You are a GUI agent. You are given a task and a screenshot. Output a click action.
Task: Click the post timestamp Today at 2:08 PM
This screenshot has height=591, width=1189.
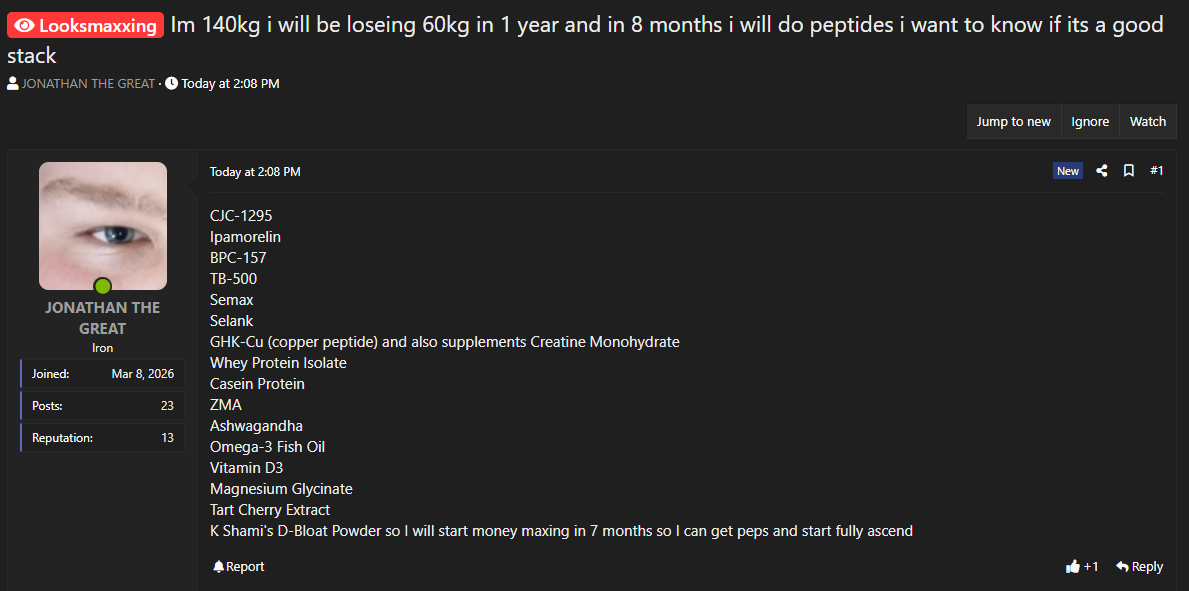(255, 172)
